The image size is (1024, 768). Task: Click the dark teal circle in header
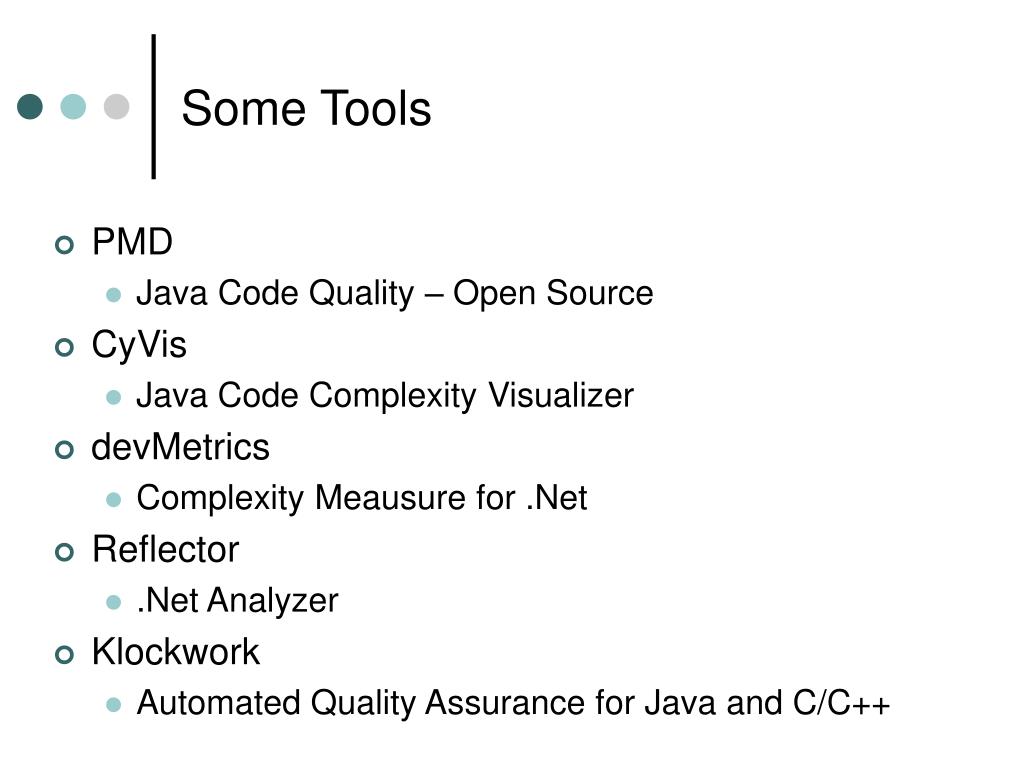(30, 106)
